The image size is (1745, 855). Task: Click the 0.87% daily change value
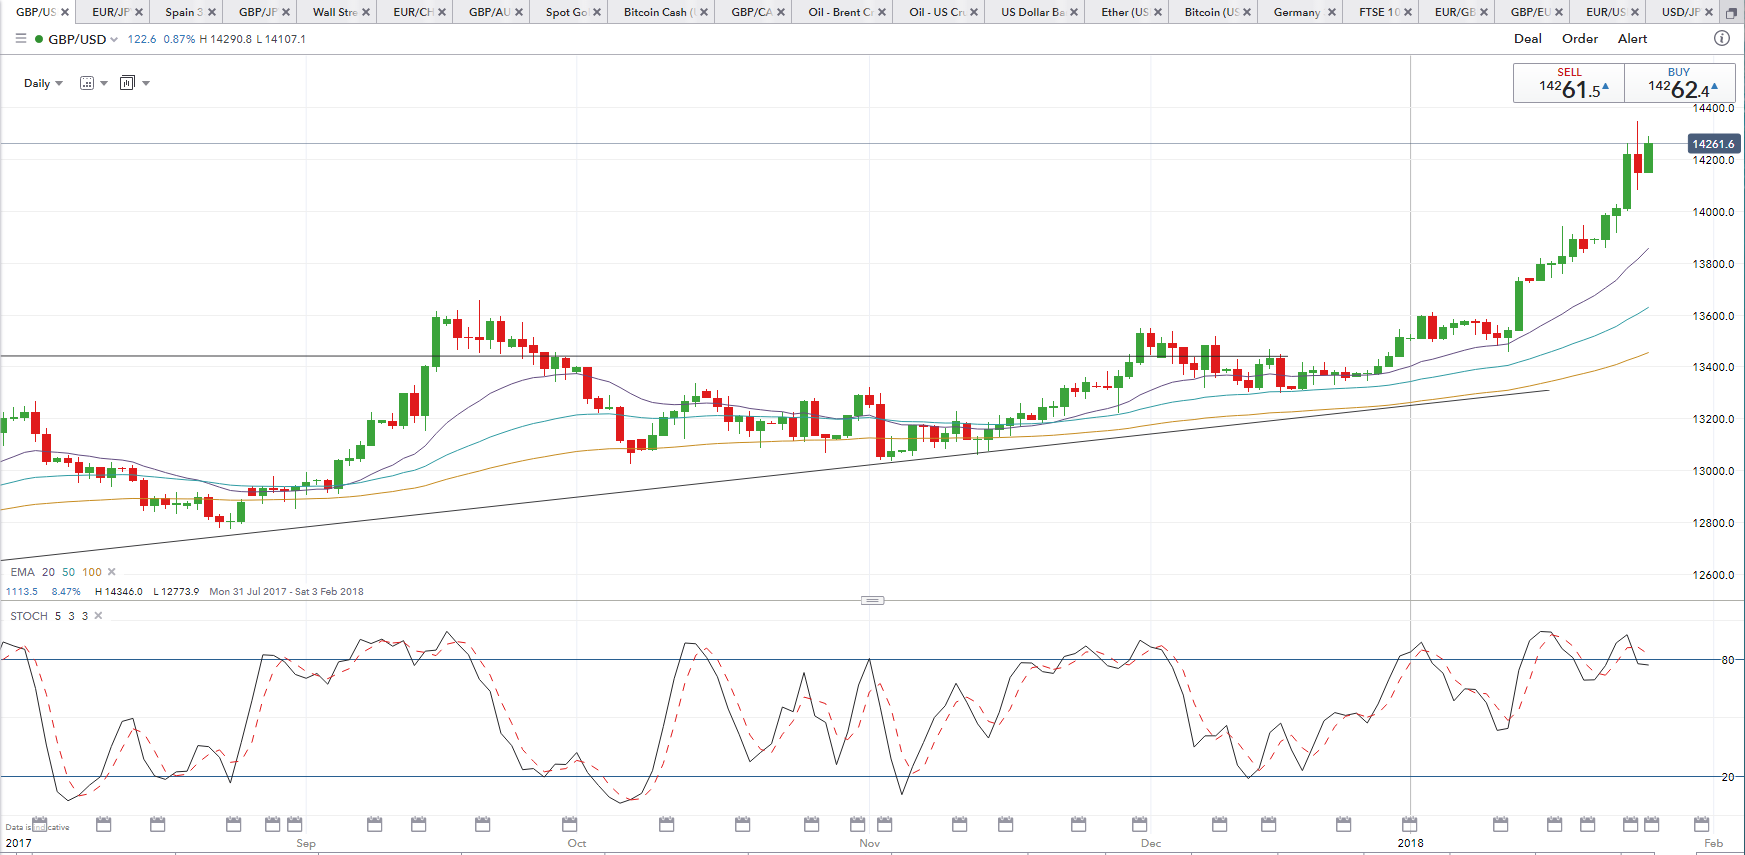pos(179,39)
